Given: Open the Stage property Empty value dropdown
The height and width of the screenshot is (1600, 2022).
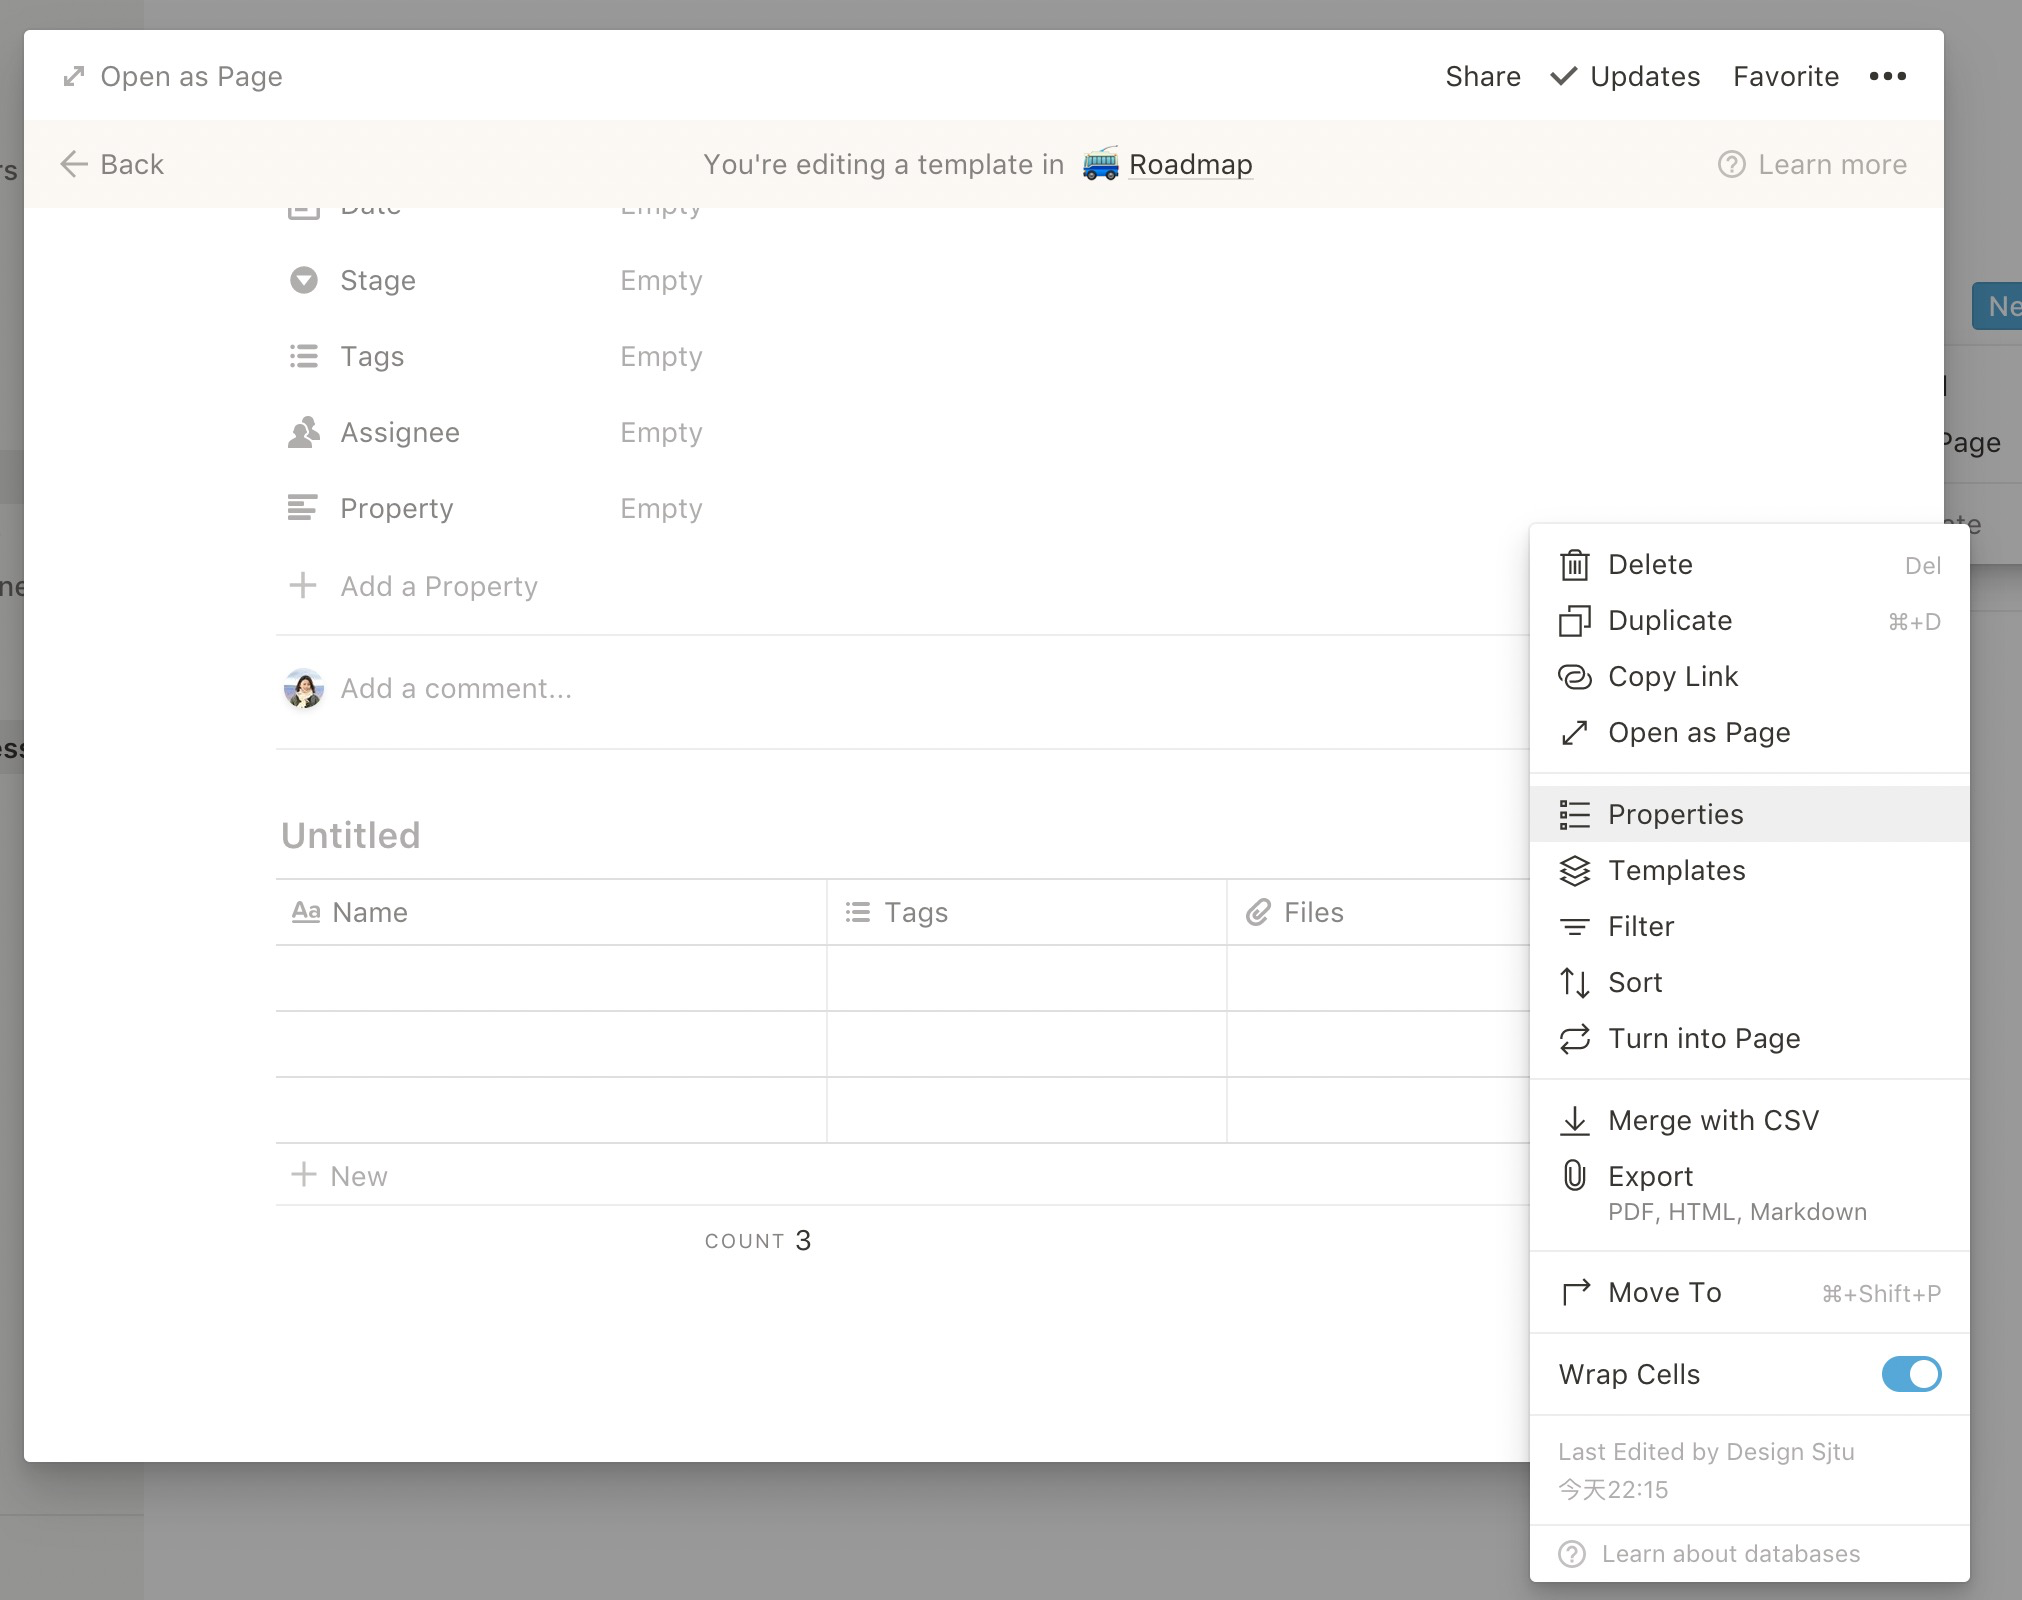Looking at the screenshot, I should tap(661, 281).
